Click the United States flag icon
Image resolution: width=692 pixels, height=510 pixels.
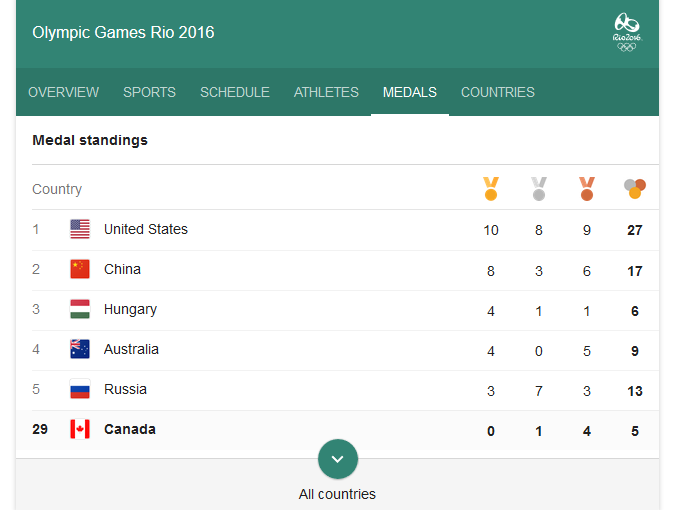[80, 229]
